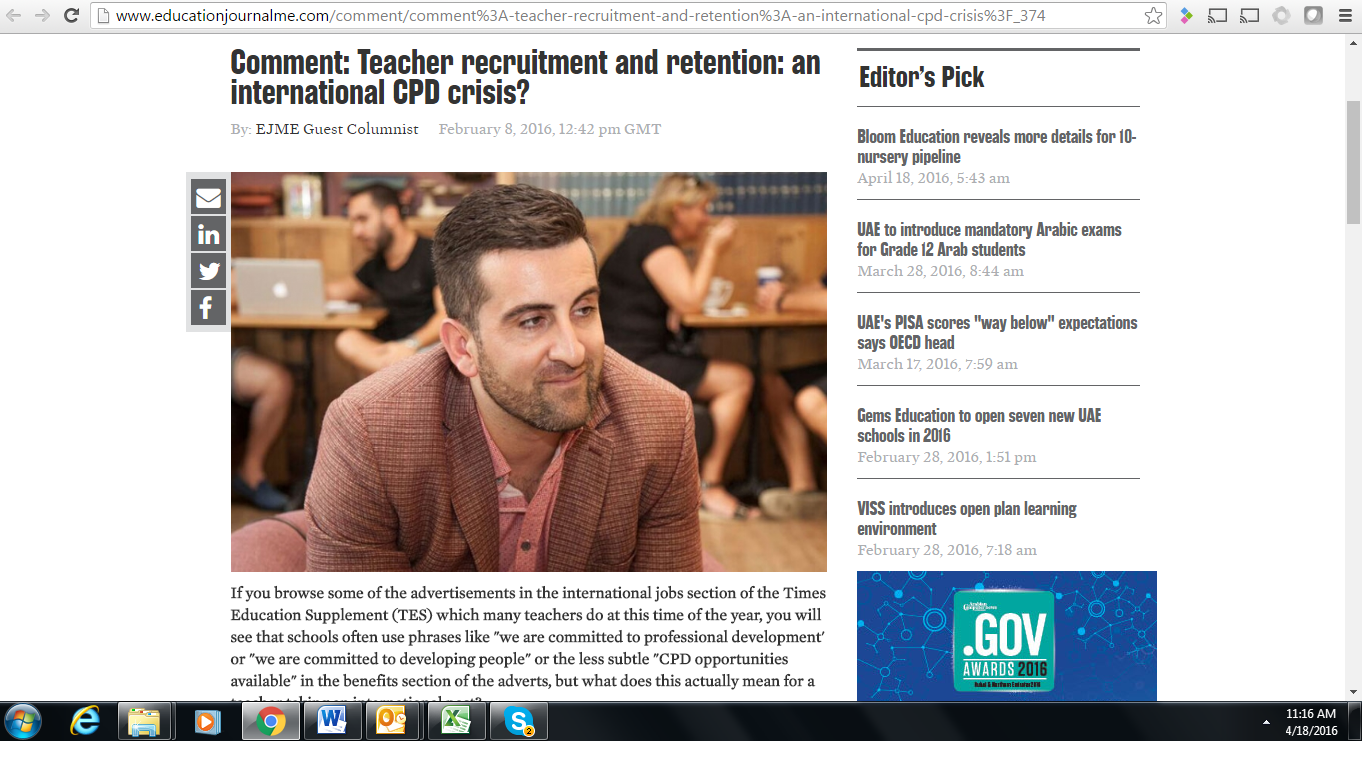This screenshot has height=768, width=1366.
Task: Share the article on LinkedIn
Action: click(x=208, y=234)
